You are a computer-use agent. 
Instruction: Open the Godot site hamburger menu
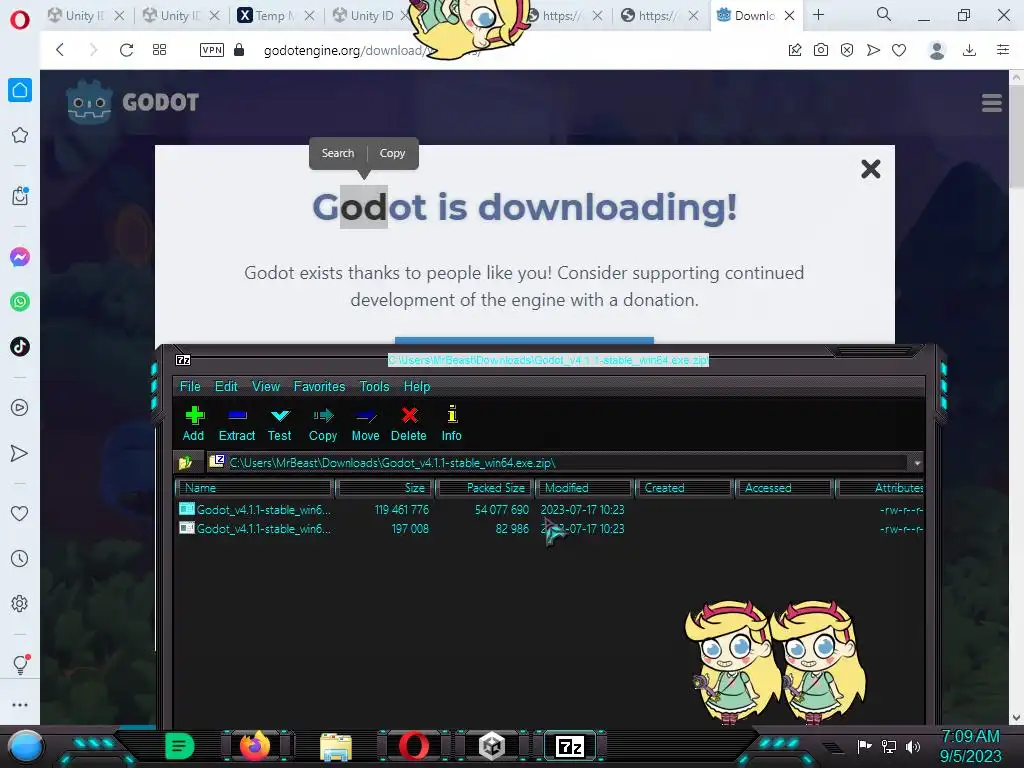pyautogui.click(x=991, y=103)
